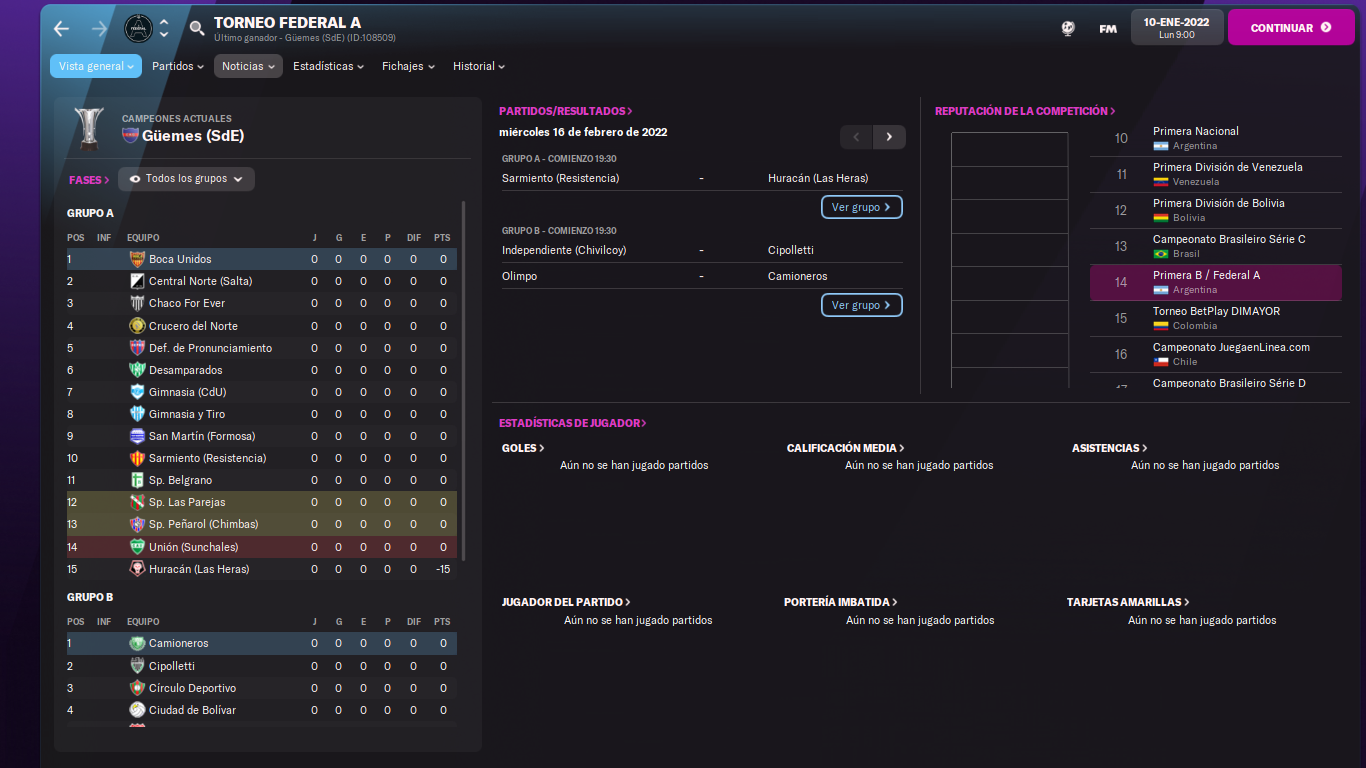Open Huracán (Las Heras) table row
The width and height of the screenshot is (1366, 768).
coord(261,569)
